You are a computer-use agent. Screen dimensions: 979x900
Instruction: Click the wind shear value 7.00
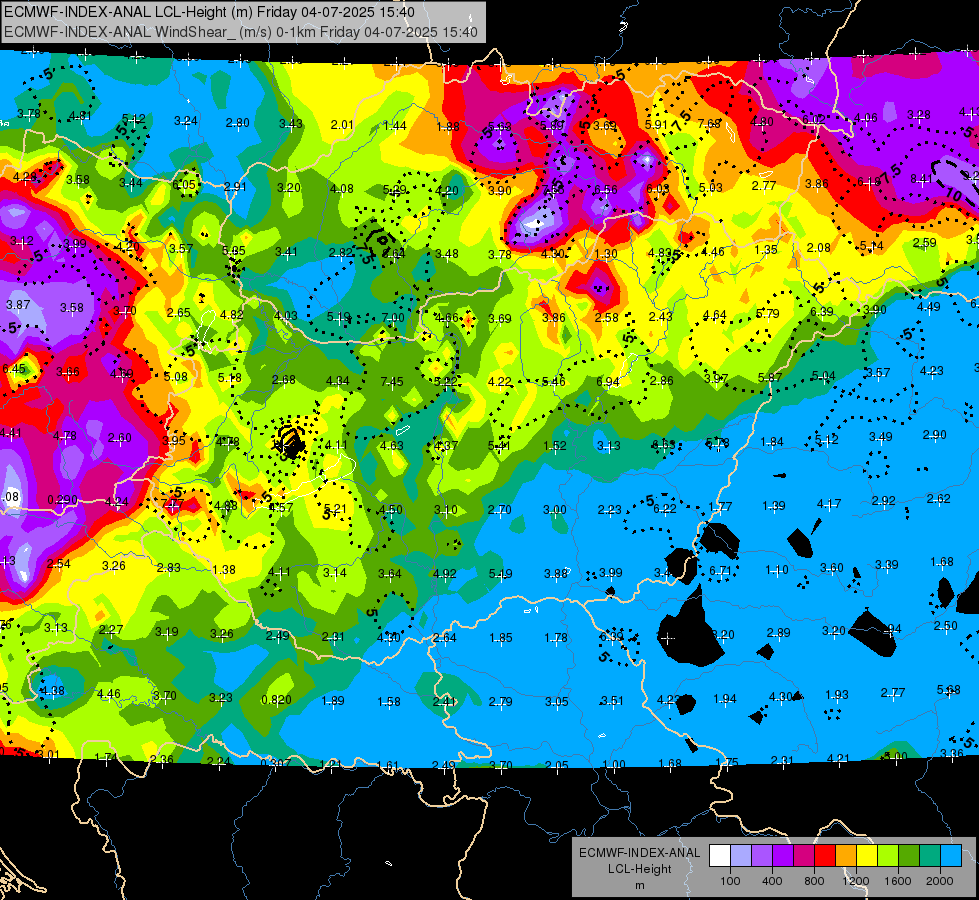click(x=393, y=318)
